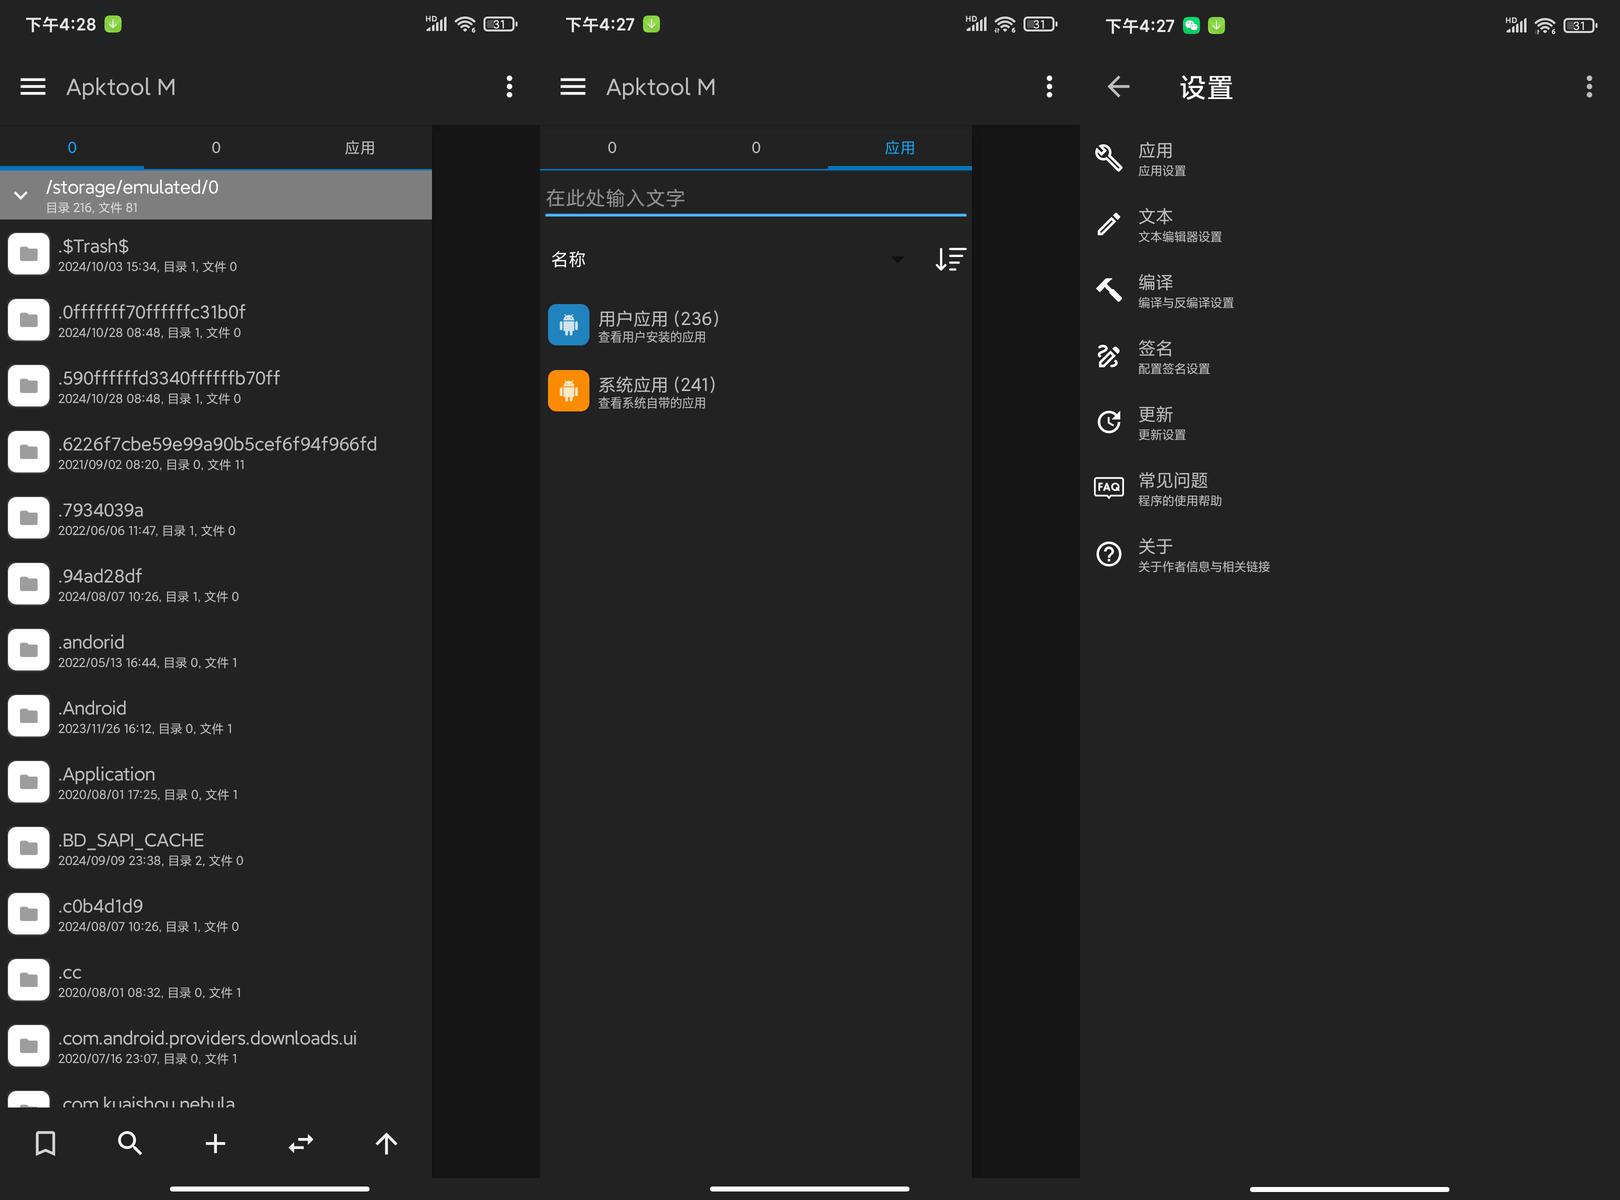
Task: Open 更新设置 entry in settings
Action: 1350,422
